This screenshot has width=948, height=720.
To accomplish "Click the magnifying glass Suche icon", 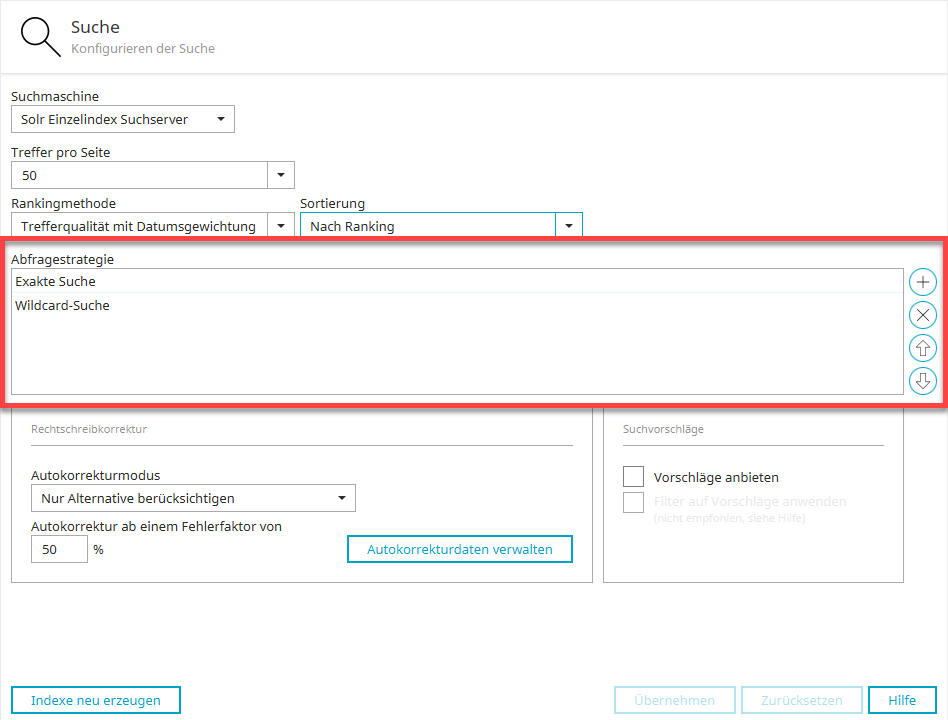I will click(x=41, y=37).
